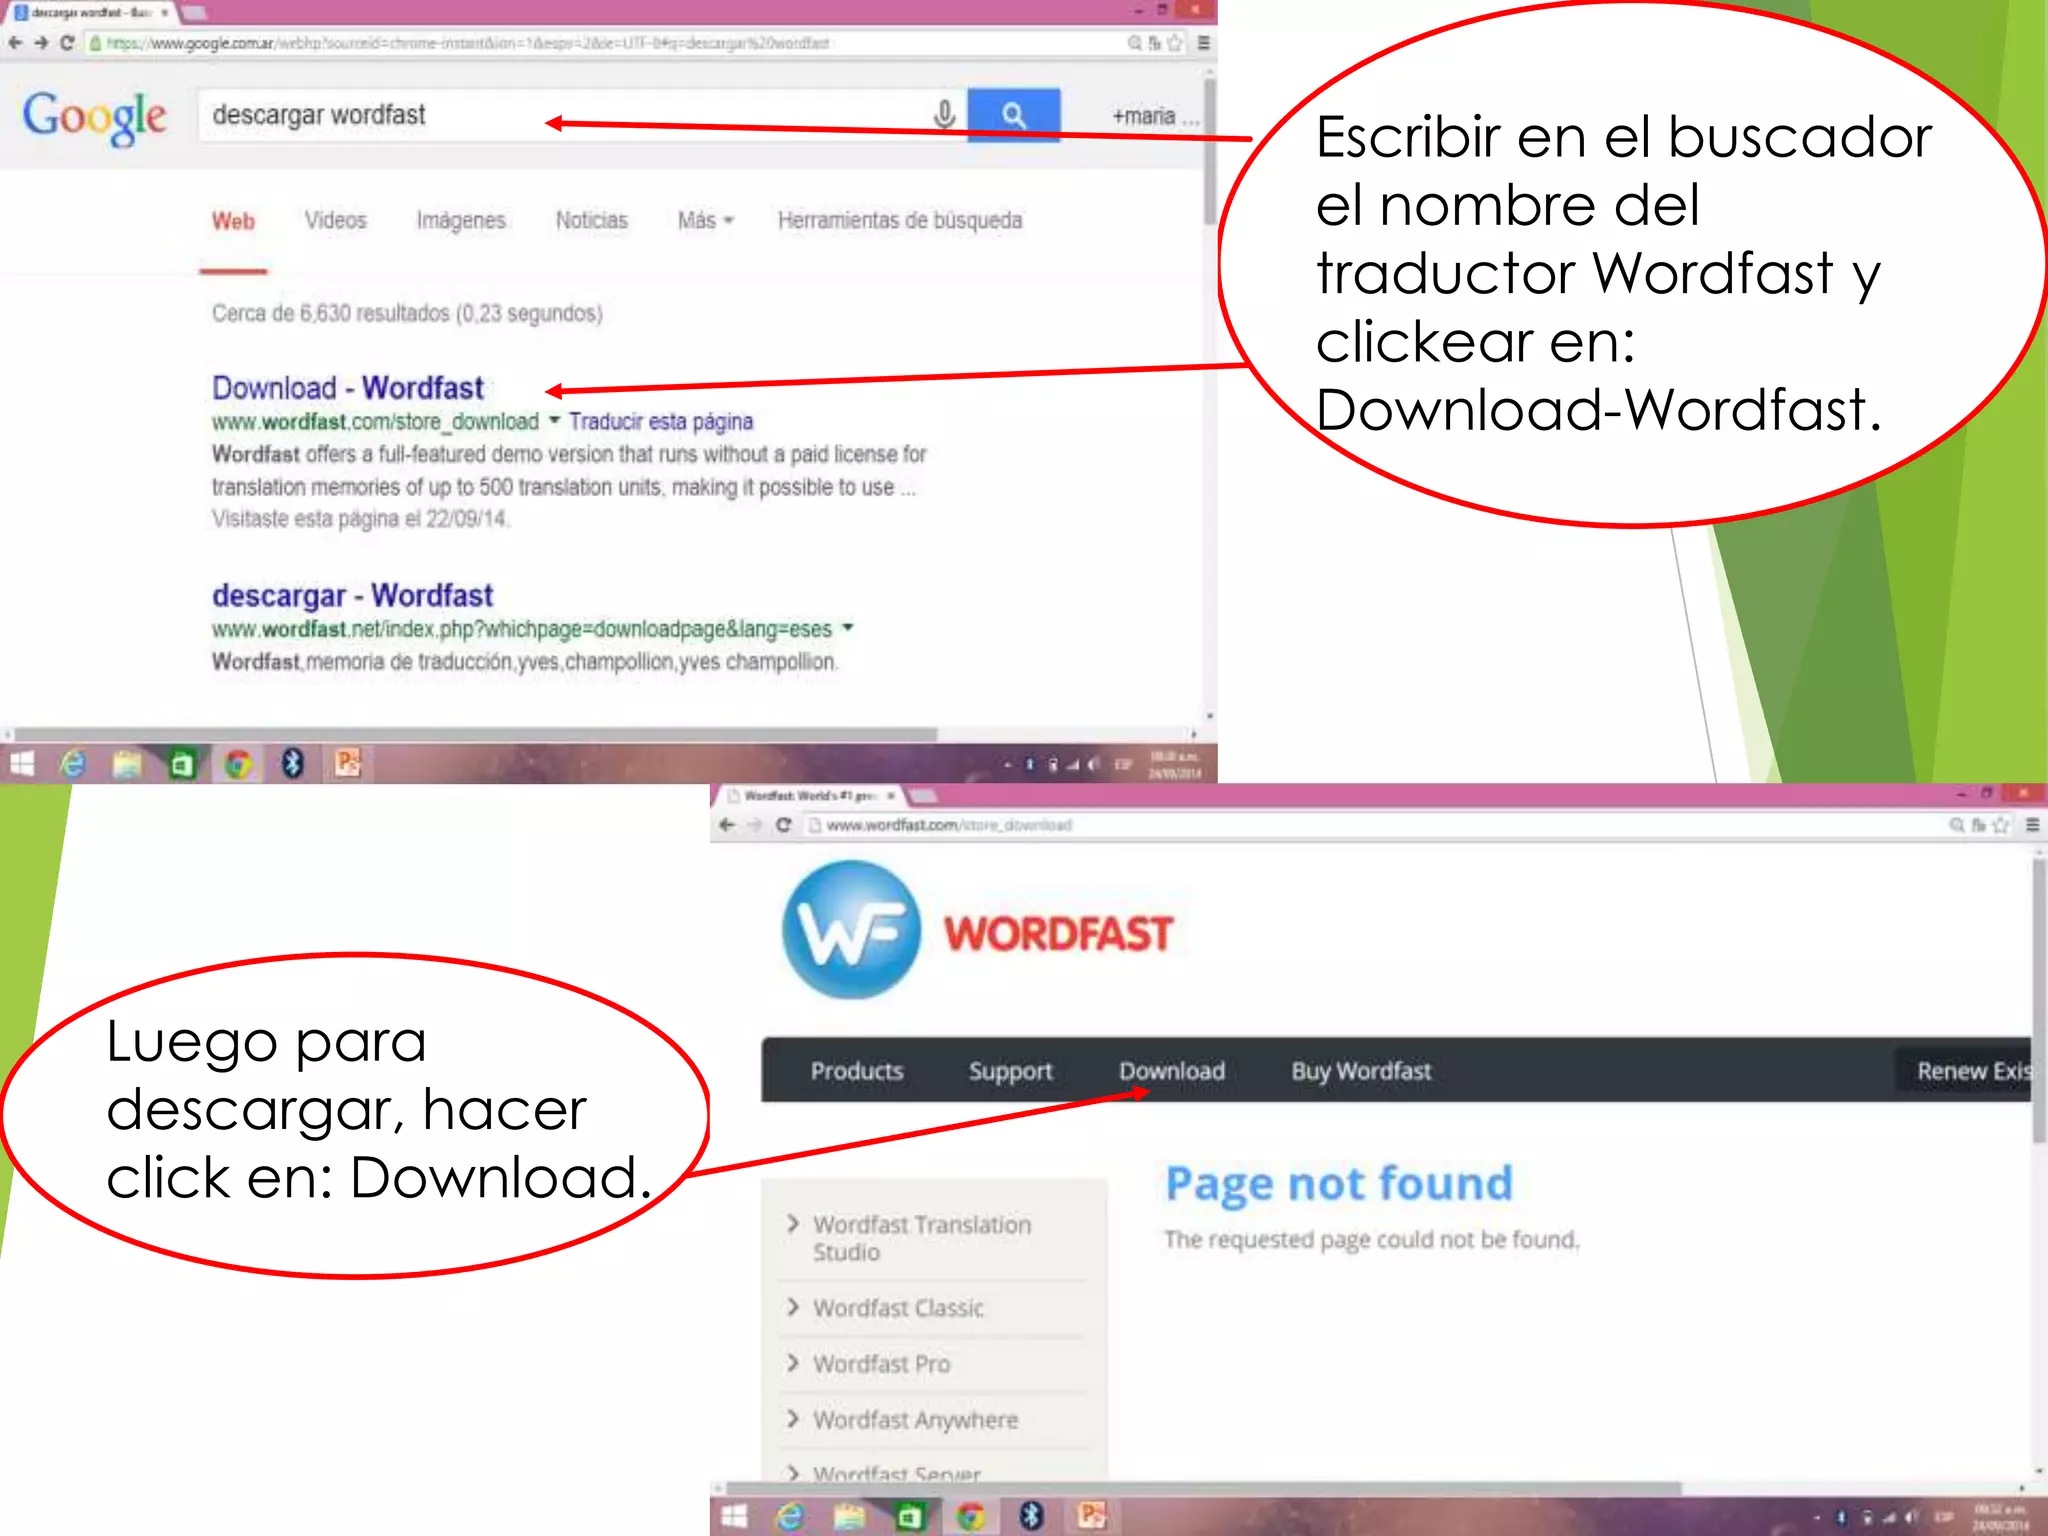Screen dimensions: 2048x1536
Task: Click the round Wordfast WF logo
Action: [x=851, y=930]
